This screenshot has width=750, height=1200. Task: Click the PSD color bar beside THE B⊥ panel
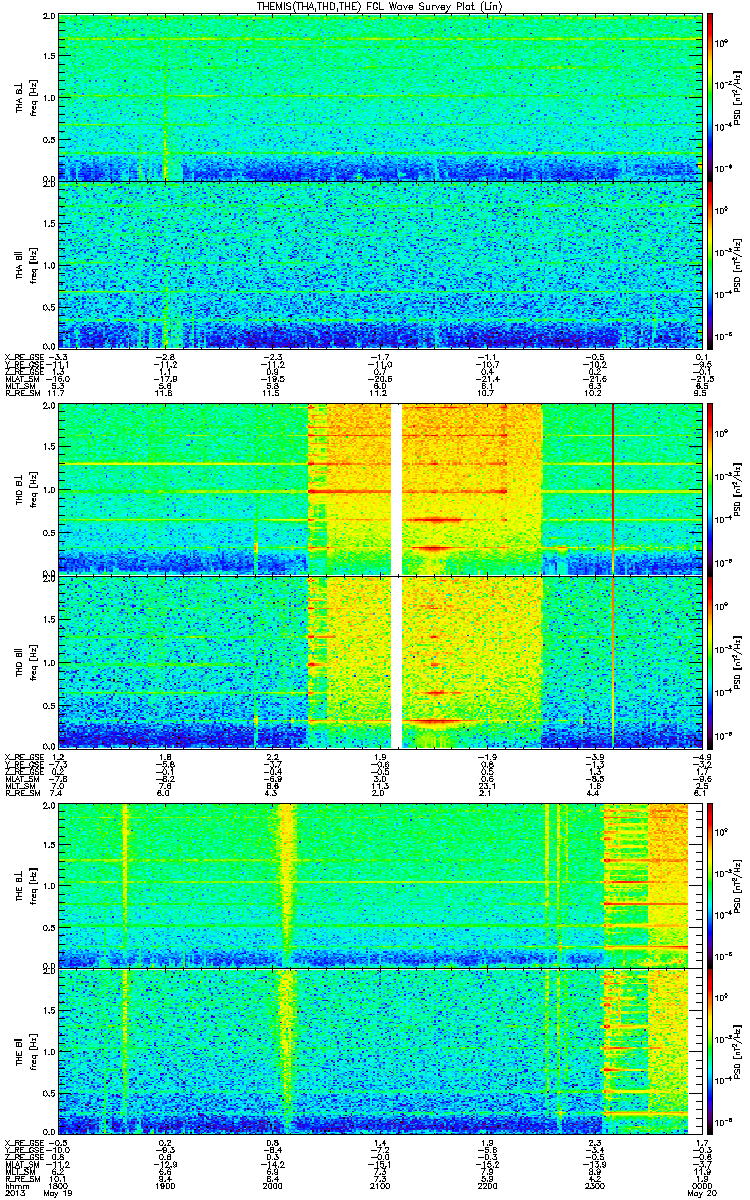point(711,884)
